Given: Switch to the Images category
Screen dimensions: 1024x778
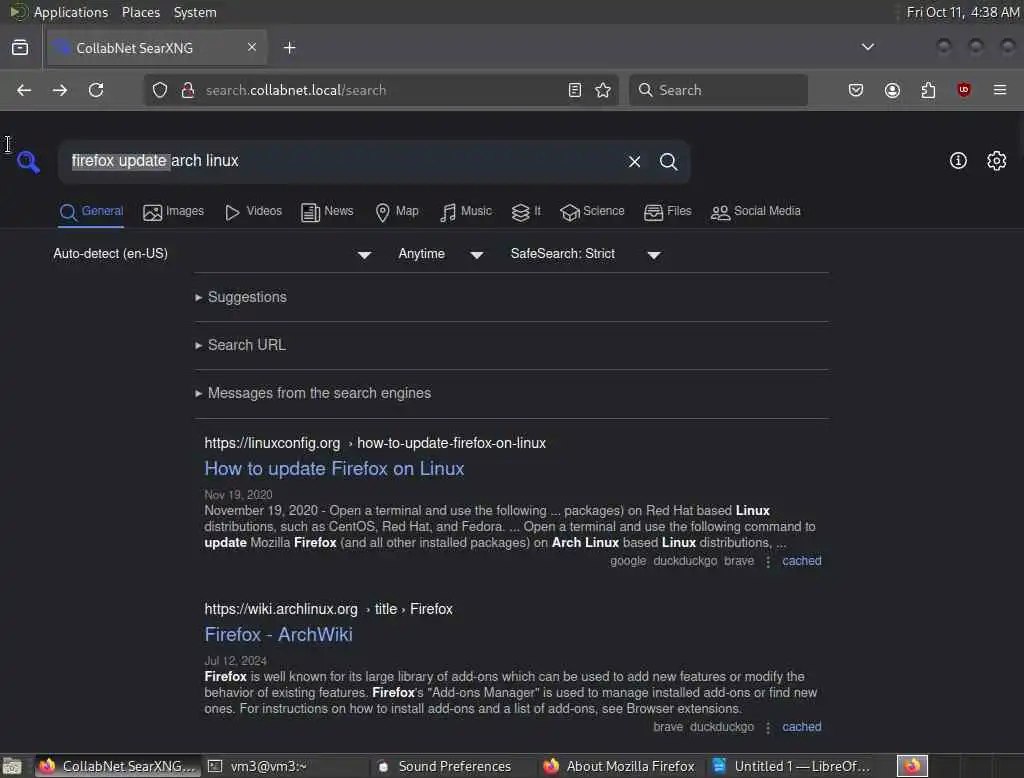Looking at the screenshot, I should (x=174, y=212).
